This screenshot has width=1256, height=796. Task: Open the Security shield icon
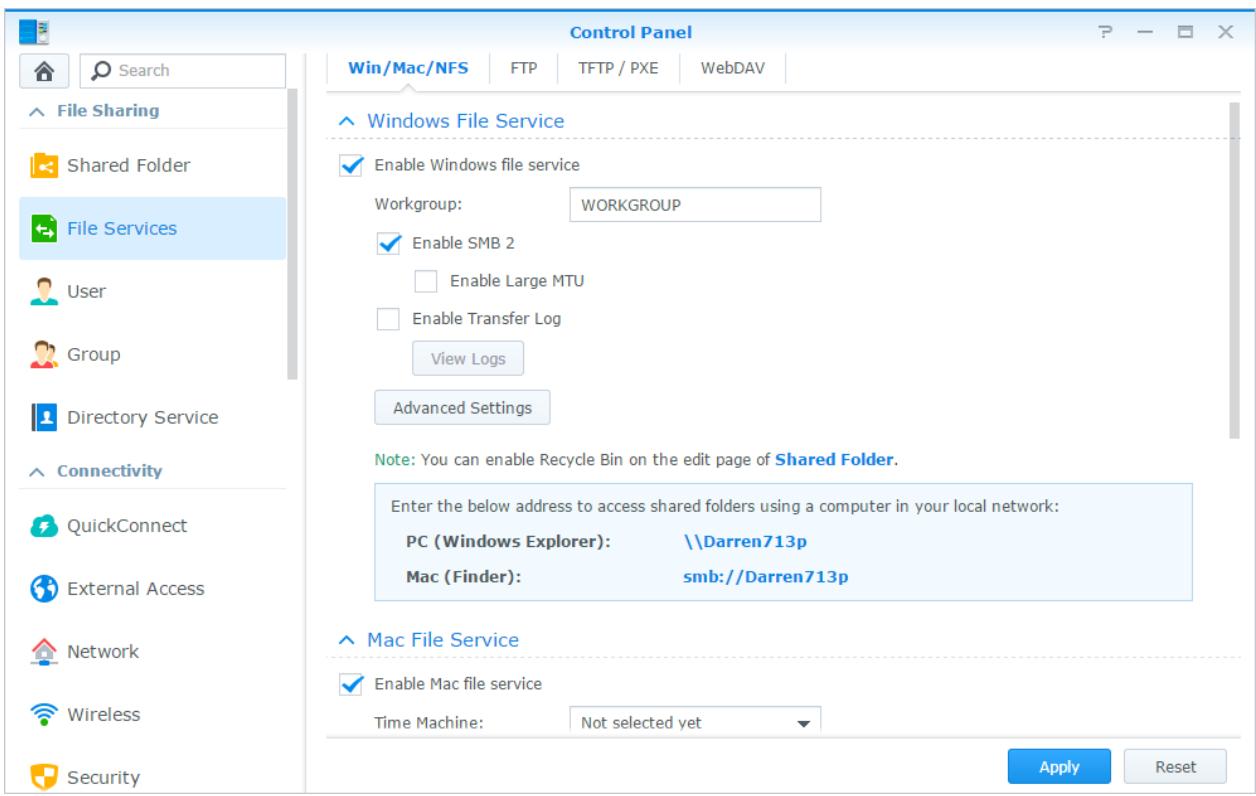point(44,778)
